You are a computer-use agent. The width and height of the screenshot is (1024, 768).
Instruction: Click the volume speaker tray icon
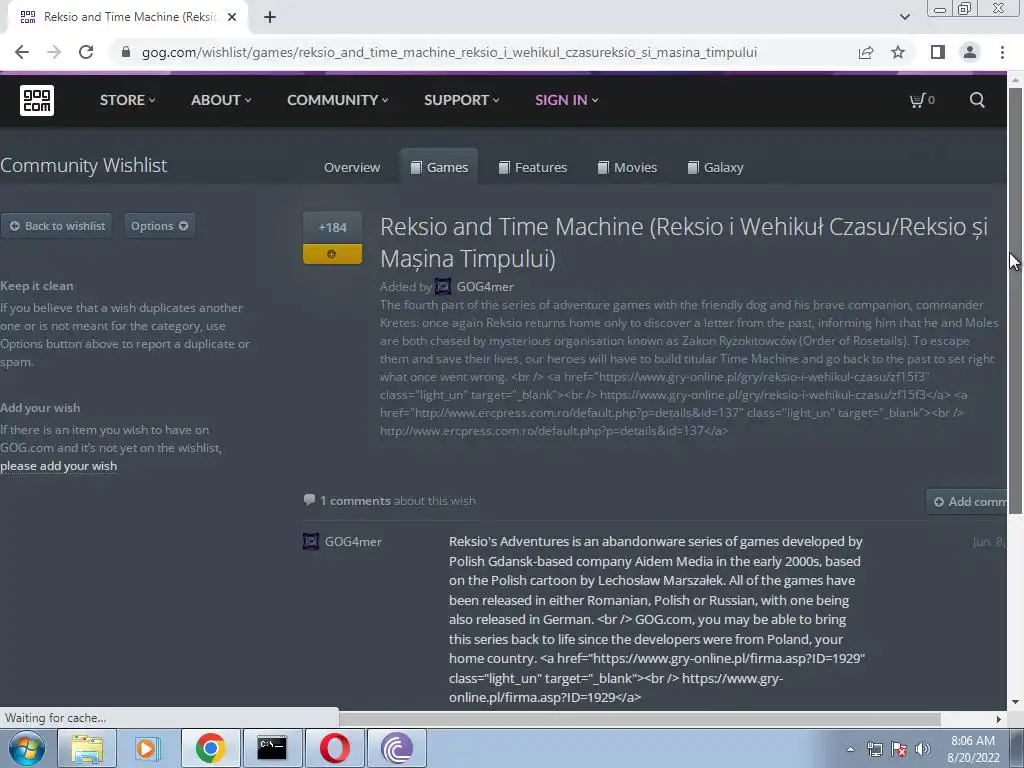point(923,749)
